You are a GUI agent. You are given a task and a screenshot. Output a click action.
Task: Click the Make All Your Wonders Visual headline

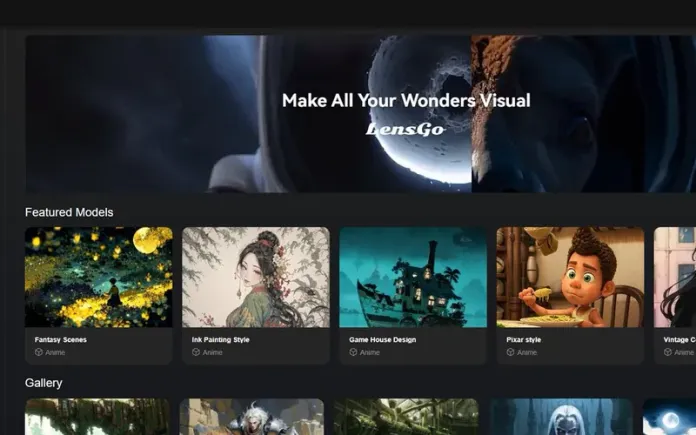click(406, 100)
